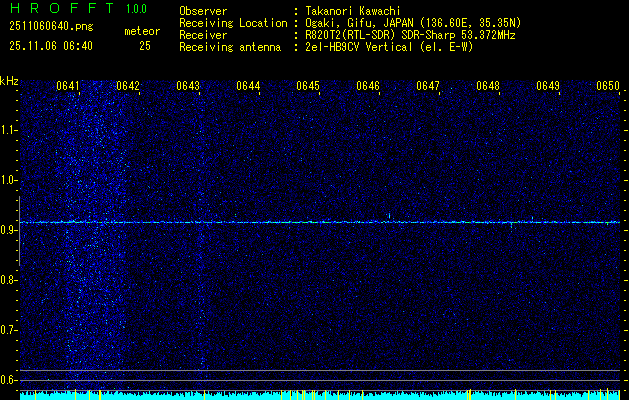Click the date stamp 25.11.06 06:40
The width and height of the screenshot is (629, 400).
51,46
